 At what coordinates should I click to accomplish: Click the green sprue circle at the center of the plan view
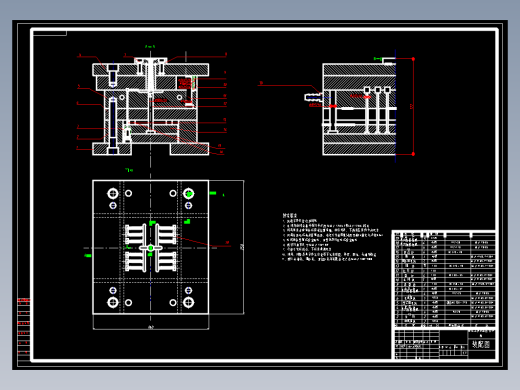[151, 248]
